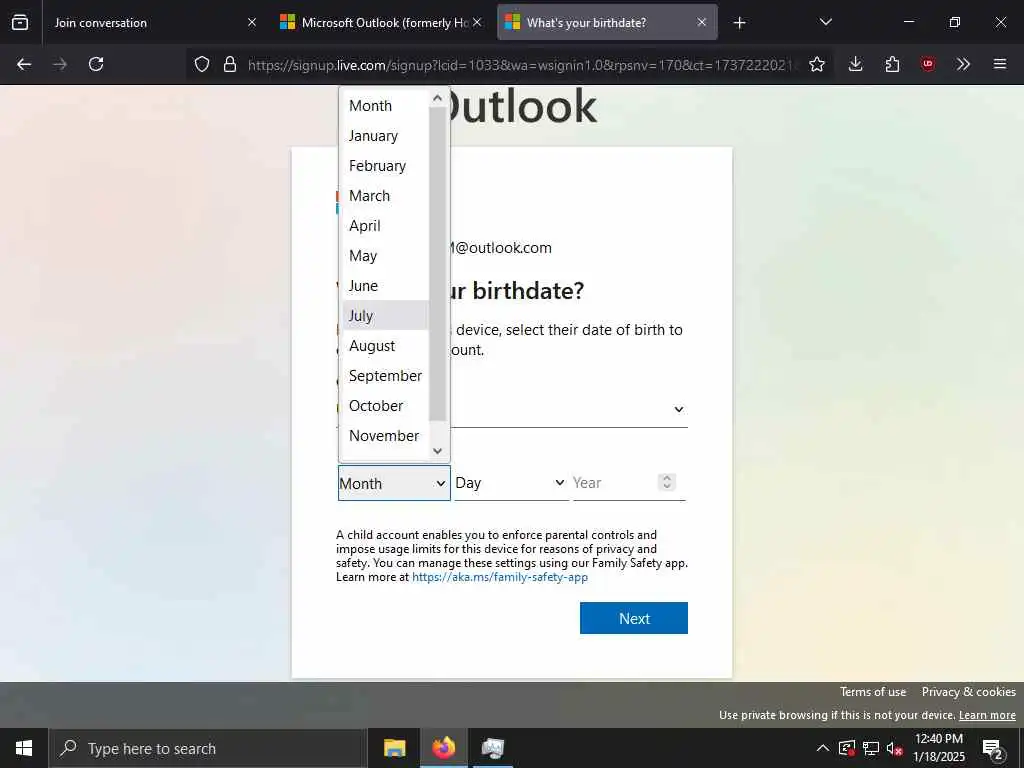The height and width of the screenshot is (768, 1024).
Task: Close the Join conversation tab
Action: click(252, 22)
